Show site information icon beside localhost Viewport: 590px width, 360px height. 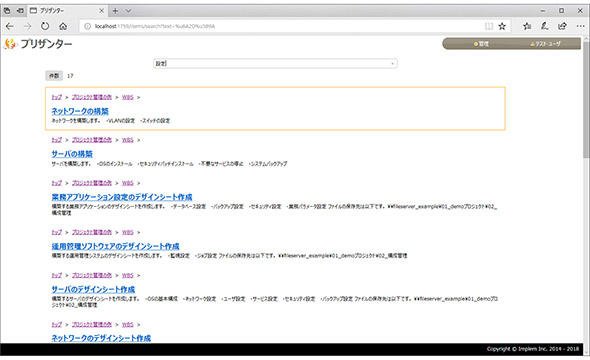pos(87,26)
